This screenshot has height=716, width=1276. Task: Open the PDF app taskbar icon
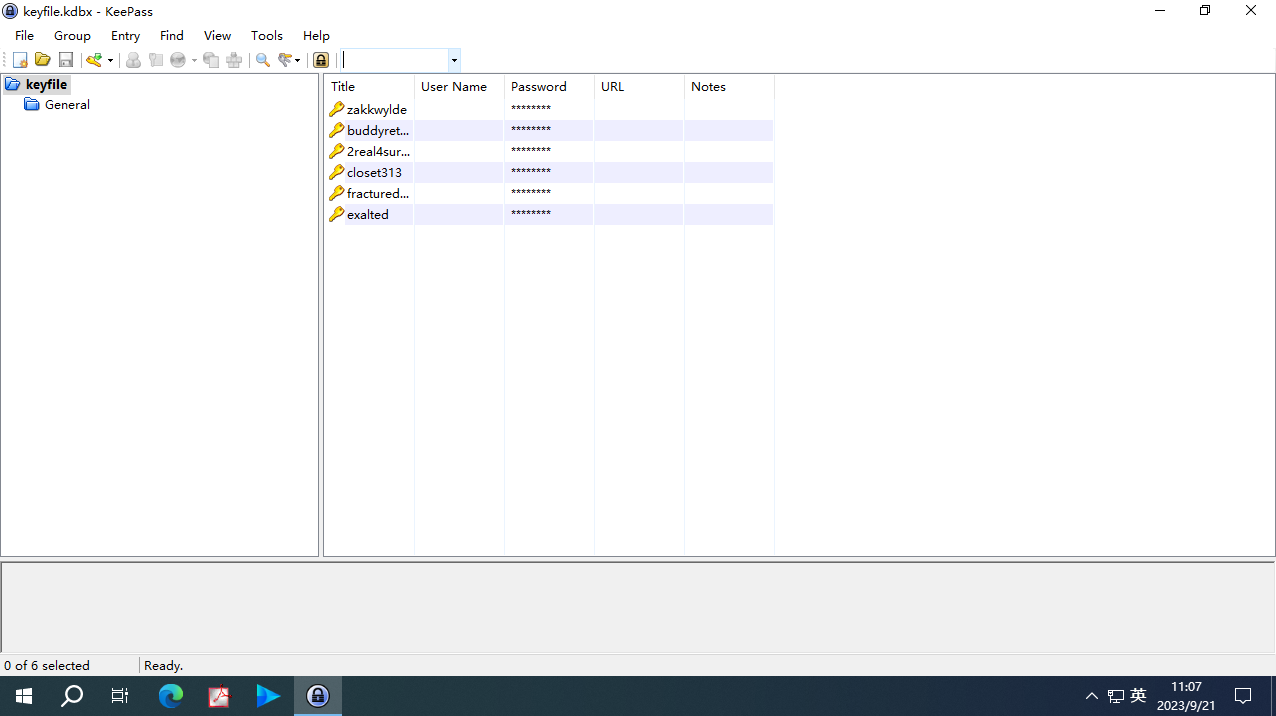[219, 696]
